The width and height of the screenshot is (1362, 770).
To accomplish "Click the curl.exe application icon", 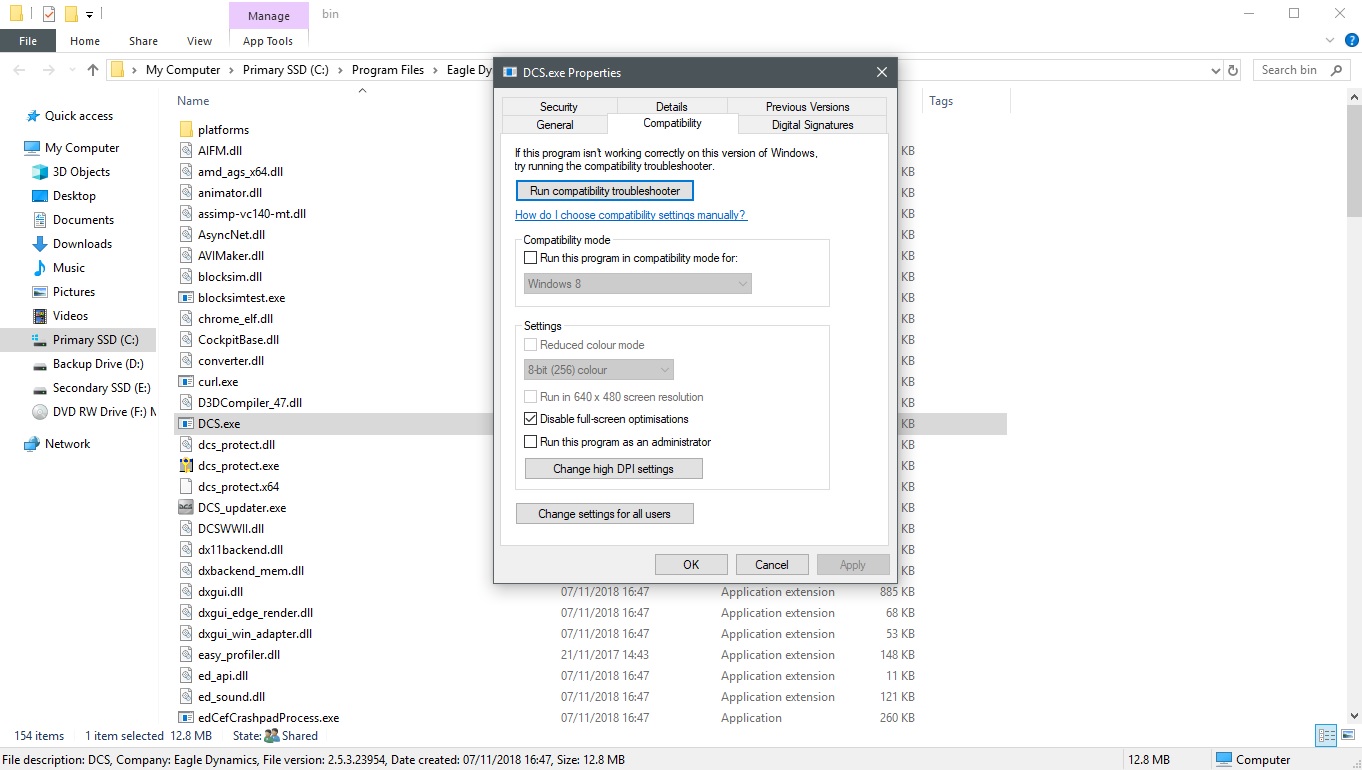I will coord(186,382).
